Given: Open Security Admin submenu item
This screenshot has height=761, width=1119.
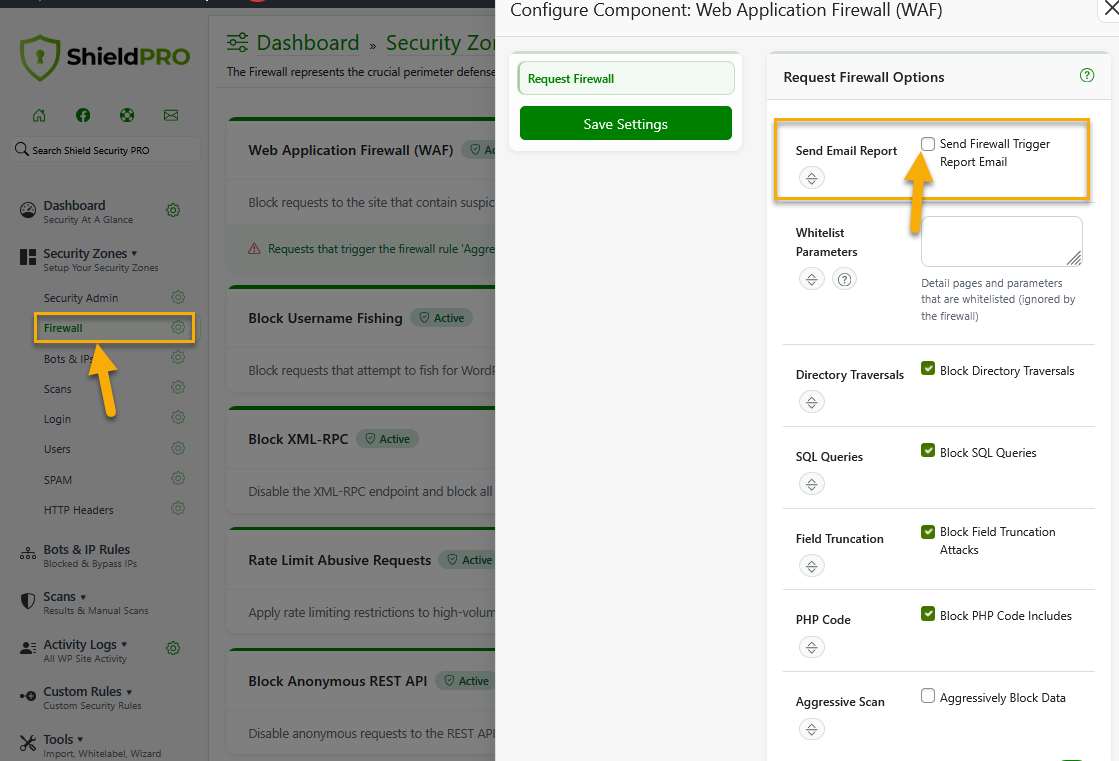Looking at the screenshot, I should [81, 298].
